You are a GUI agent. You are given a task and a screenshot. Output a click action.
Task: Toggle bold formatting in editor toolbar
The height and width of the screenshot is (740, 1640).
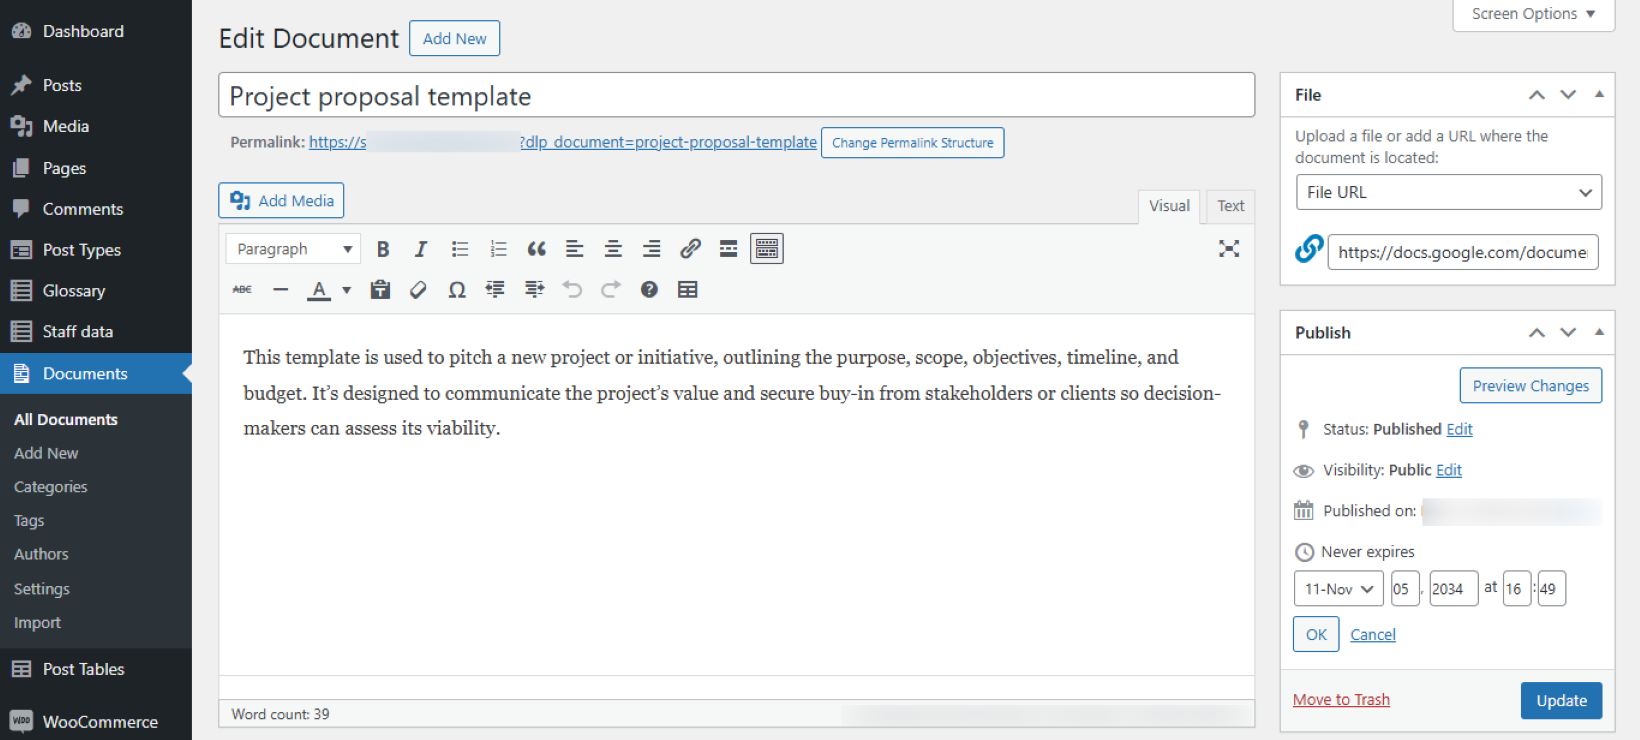click(382, 249)
